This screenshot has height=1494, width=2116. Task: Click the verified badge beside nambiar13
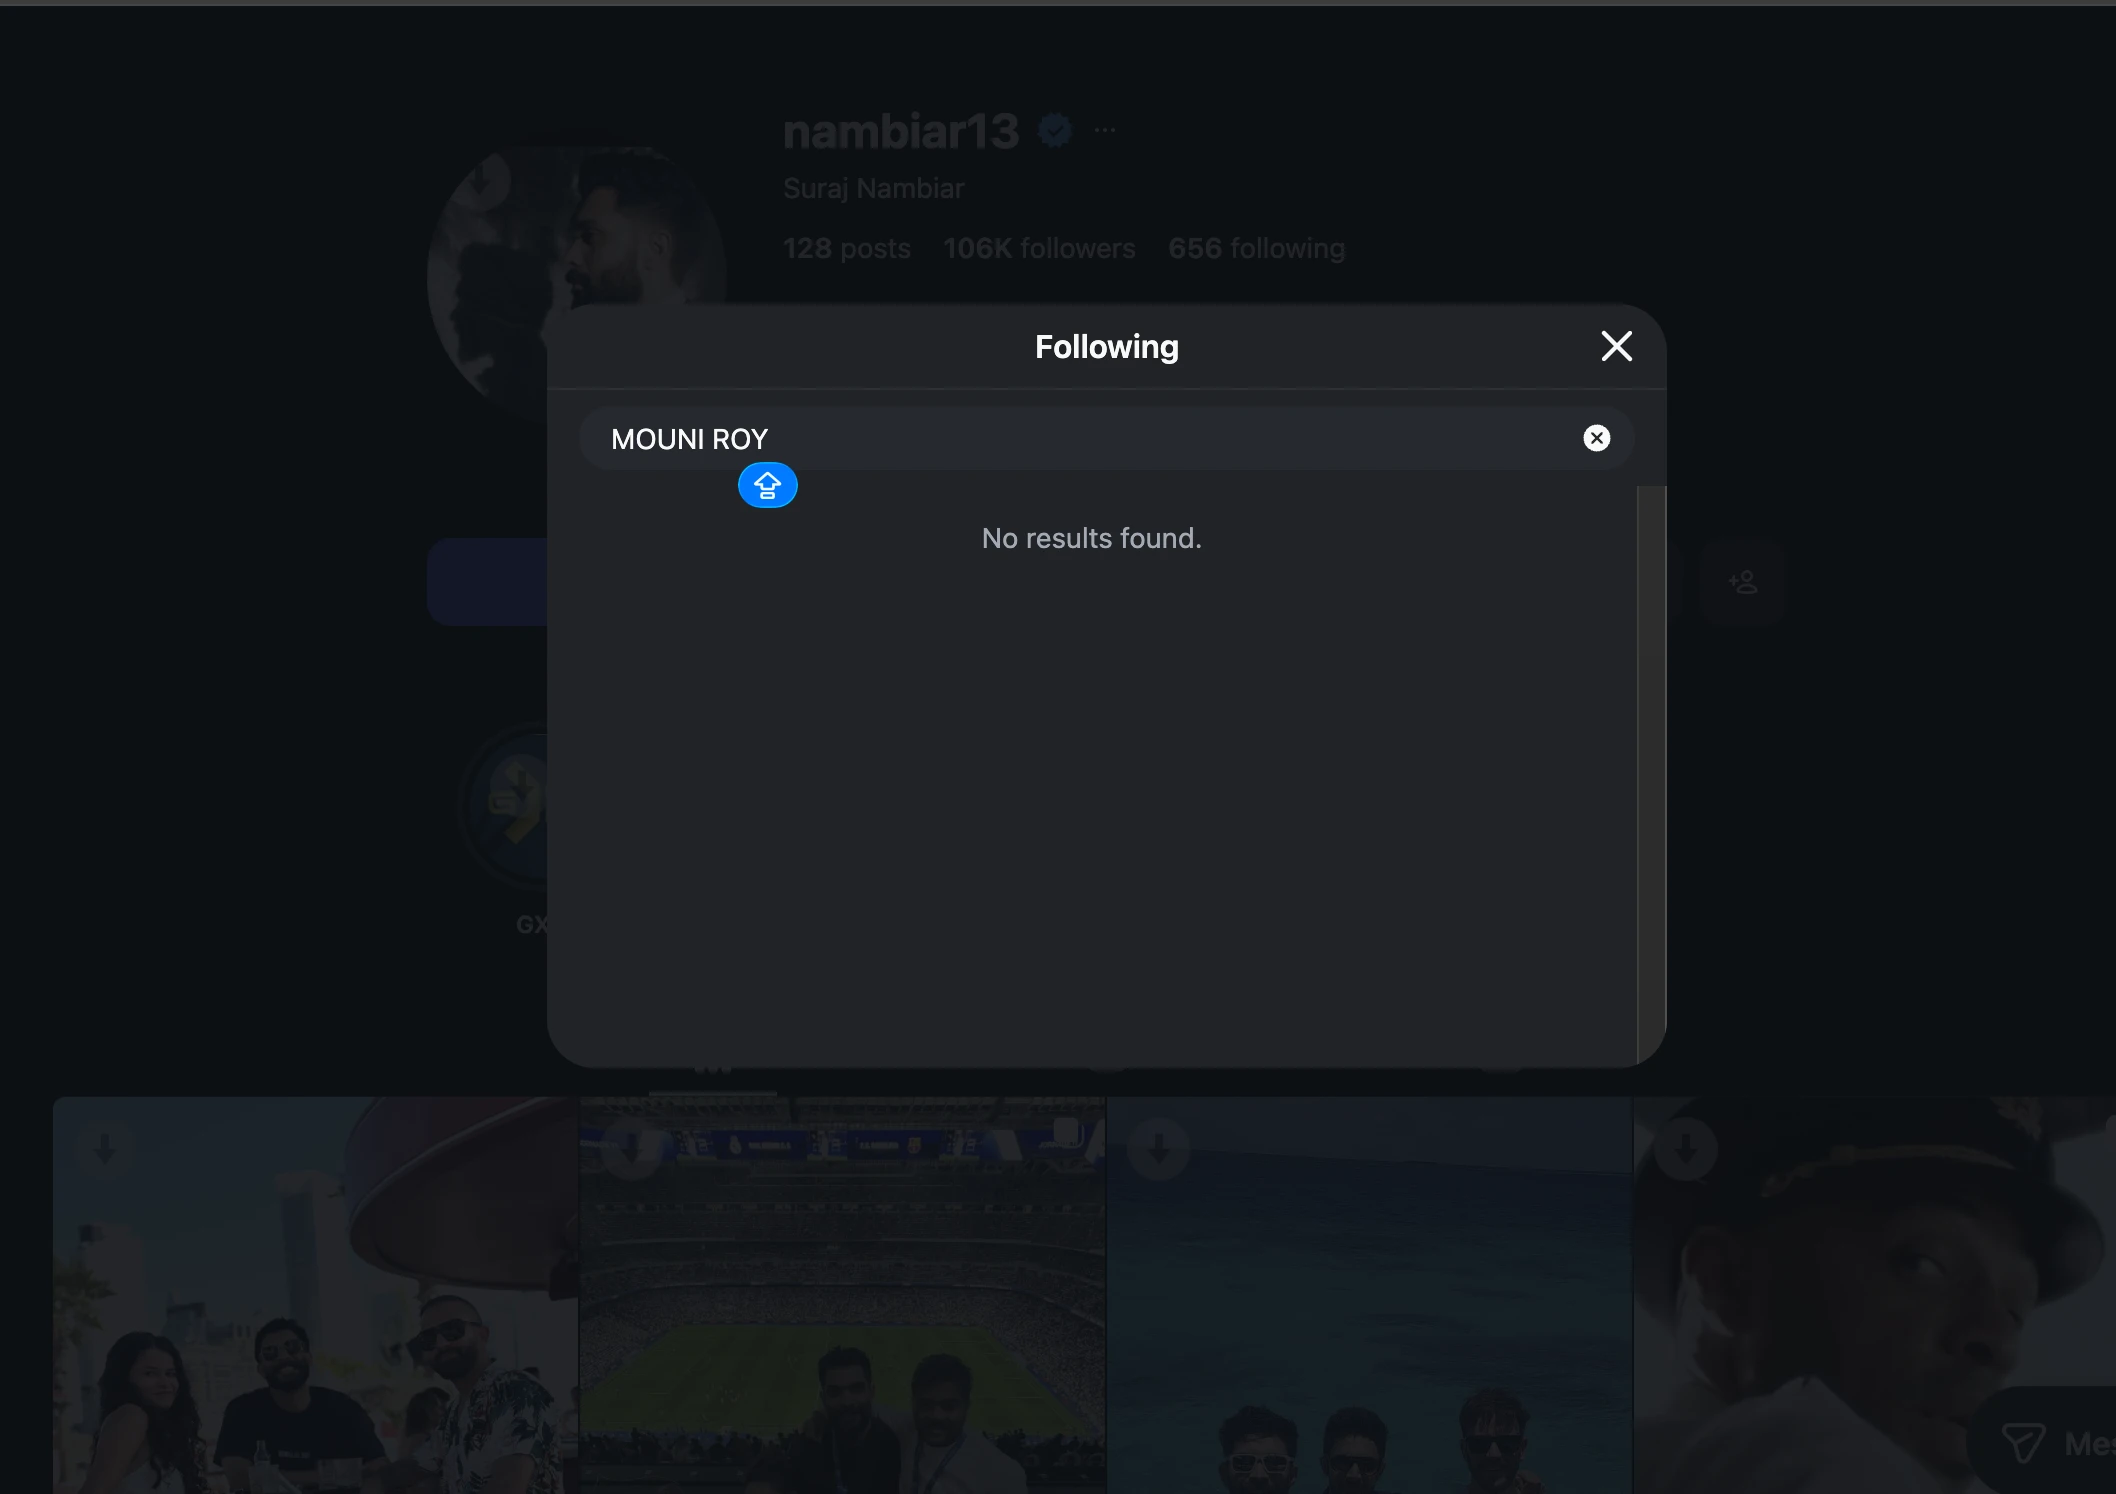coord(1054,130)
